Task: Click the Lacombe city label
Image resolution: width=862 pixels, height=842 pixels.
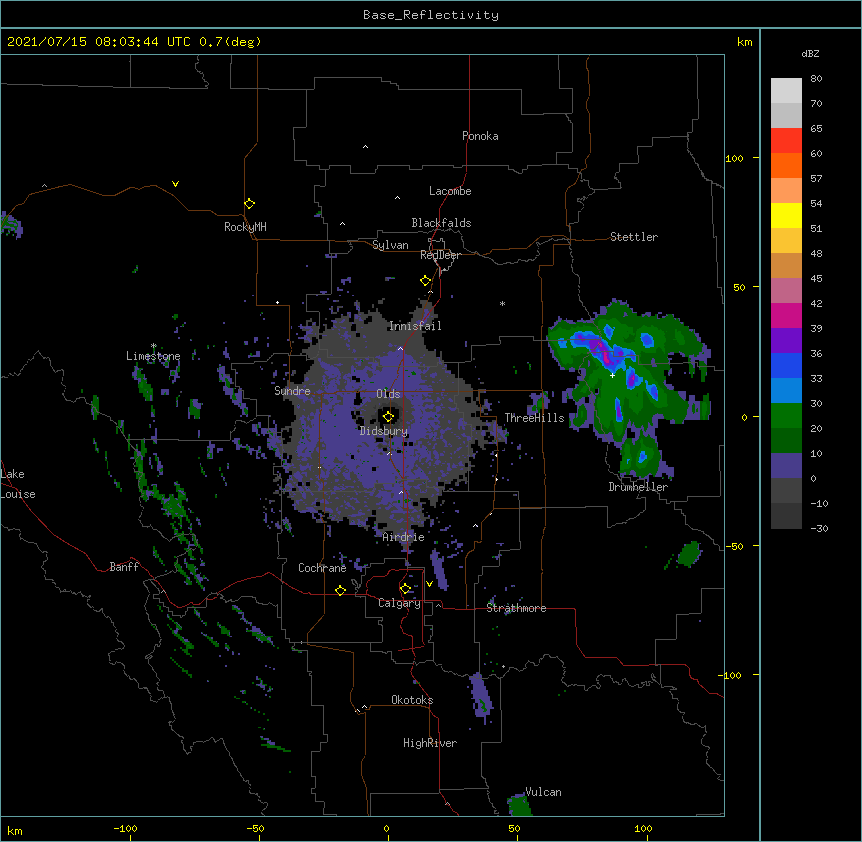Action: 450,191
